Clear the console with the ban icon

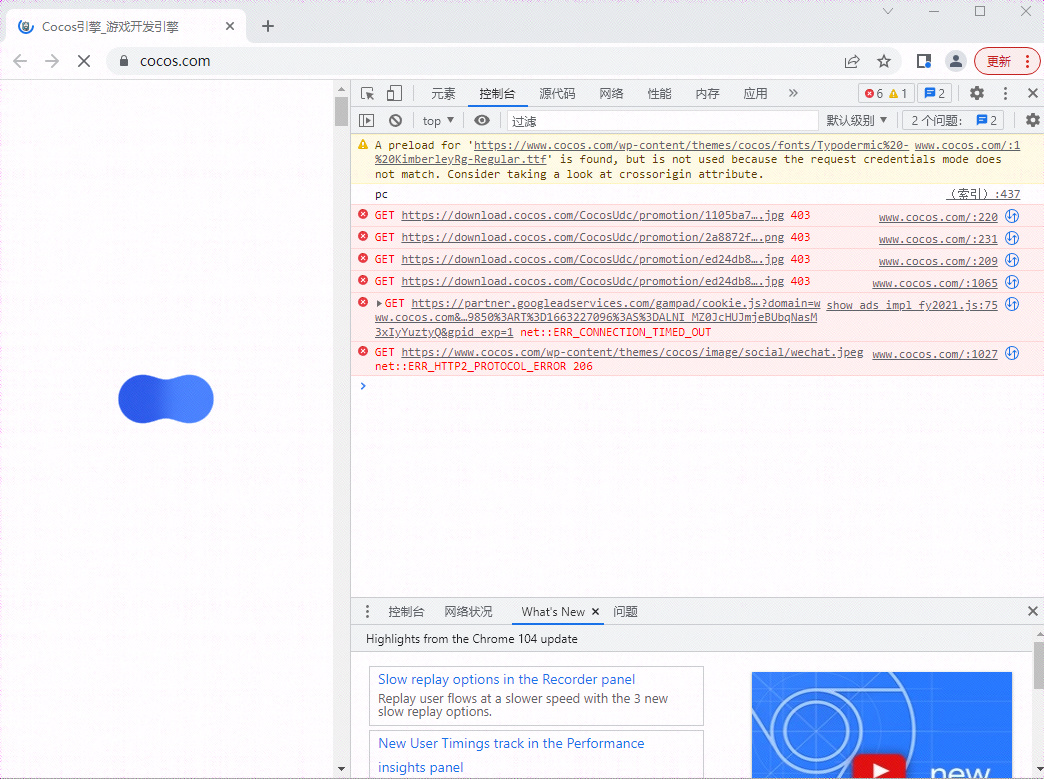point(395,121)
